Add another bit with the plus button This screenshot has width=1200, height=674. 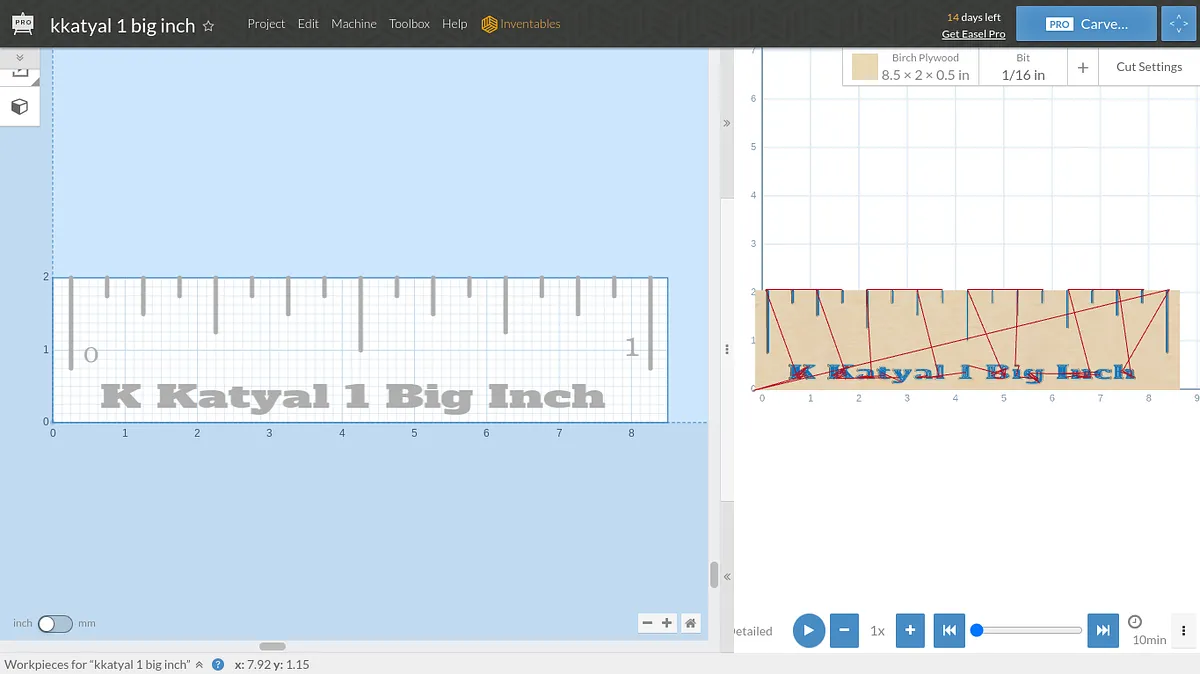[x=1082, y=67]
